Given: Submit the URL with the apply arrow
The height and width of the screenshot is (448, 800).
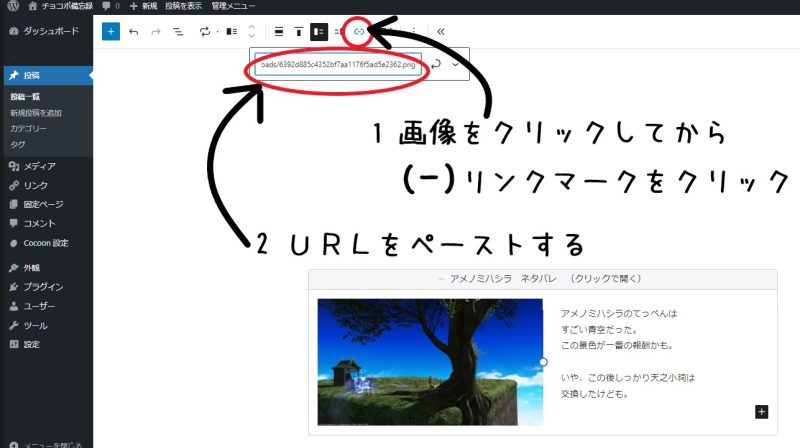Looking at the screenshot, I should pyautogui.click(x=437, y=64).
